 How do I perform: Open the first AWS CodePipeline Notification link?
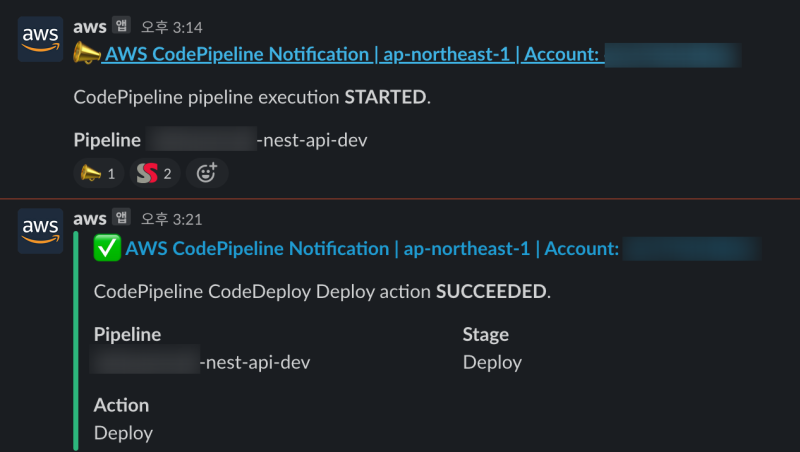click(350, 55)
